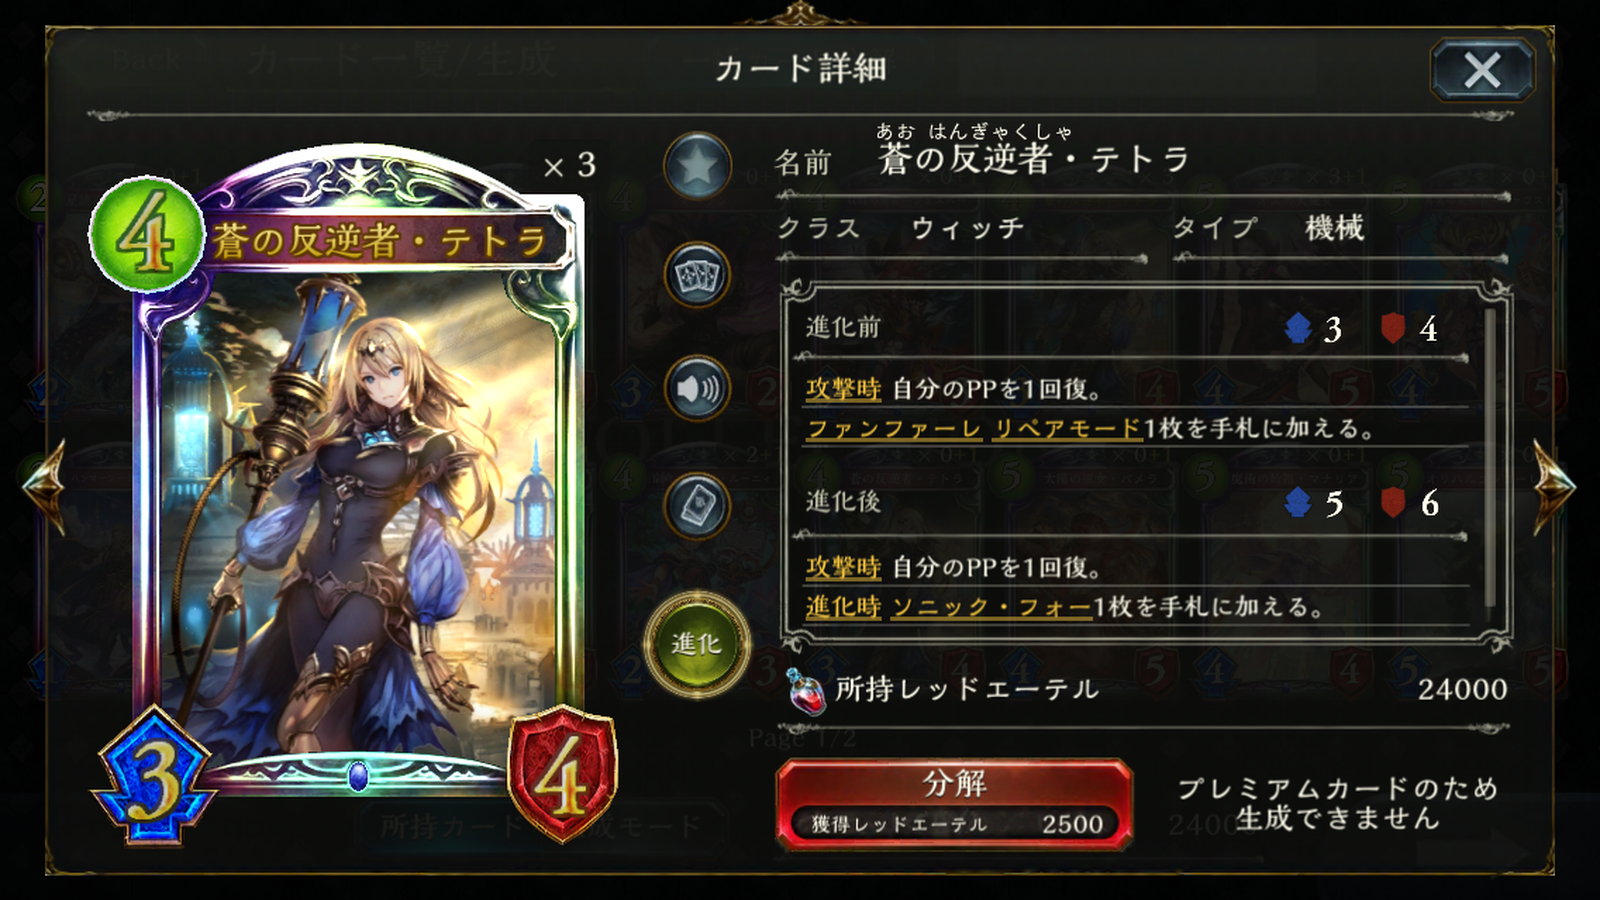1600x900 pixels.
Task: Open the related cards icon
Action: [x=697, y=275]
